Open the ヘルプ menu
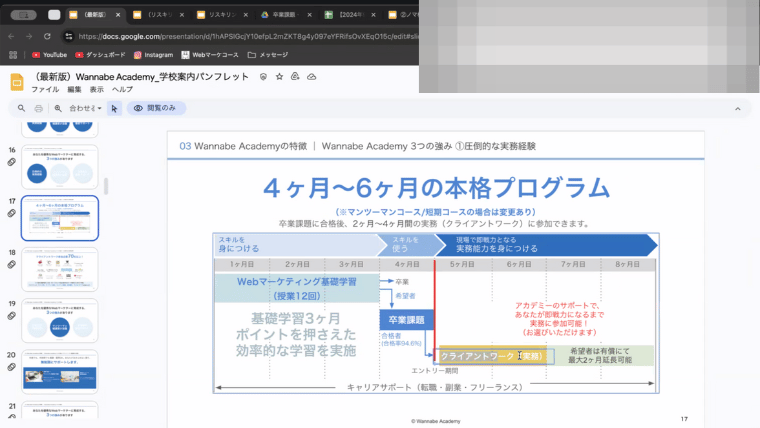Image resolution: width=760 pixels, height=428 pixels. (122, 90)
